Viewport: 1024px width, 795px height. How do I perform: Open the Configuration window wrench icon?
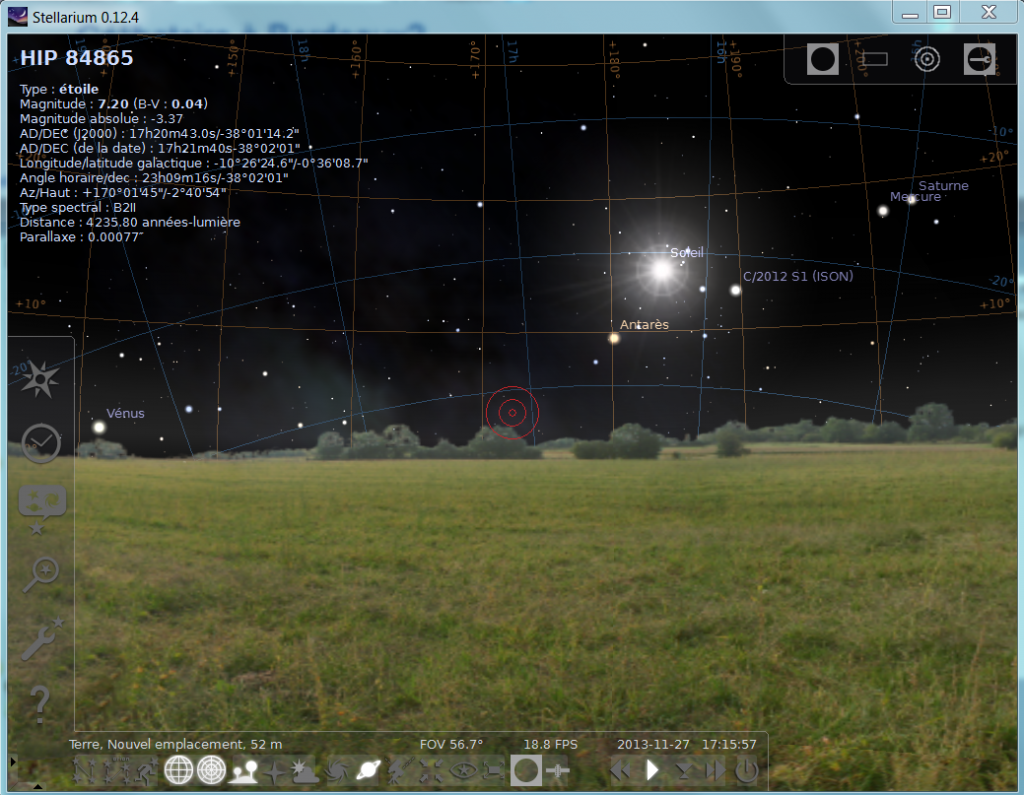click(x=41, y=639)
